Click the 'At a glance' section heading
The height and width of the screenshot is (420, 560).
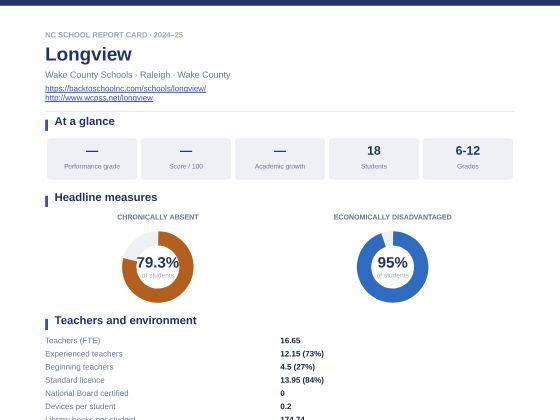(84, 121)
